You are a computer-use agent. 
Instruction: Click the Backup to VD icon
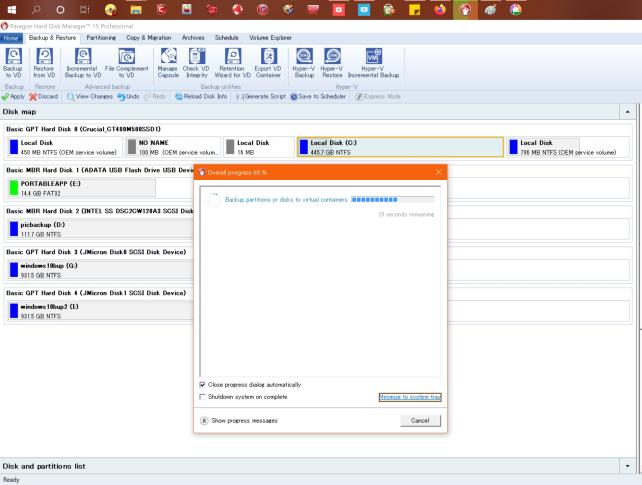click(13, 63)
